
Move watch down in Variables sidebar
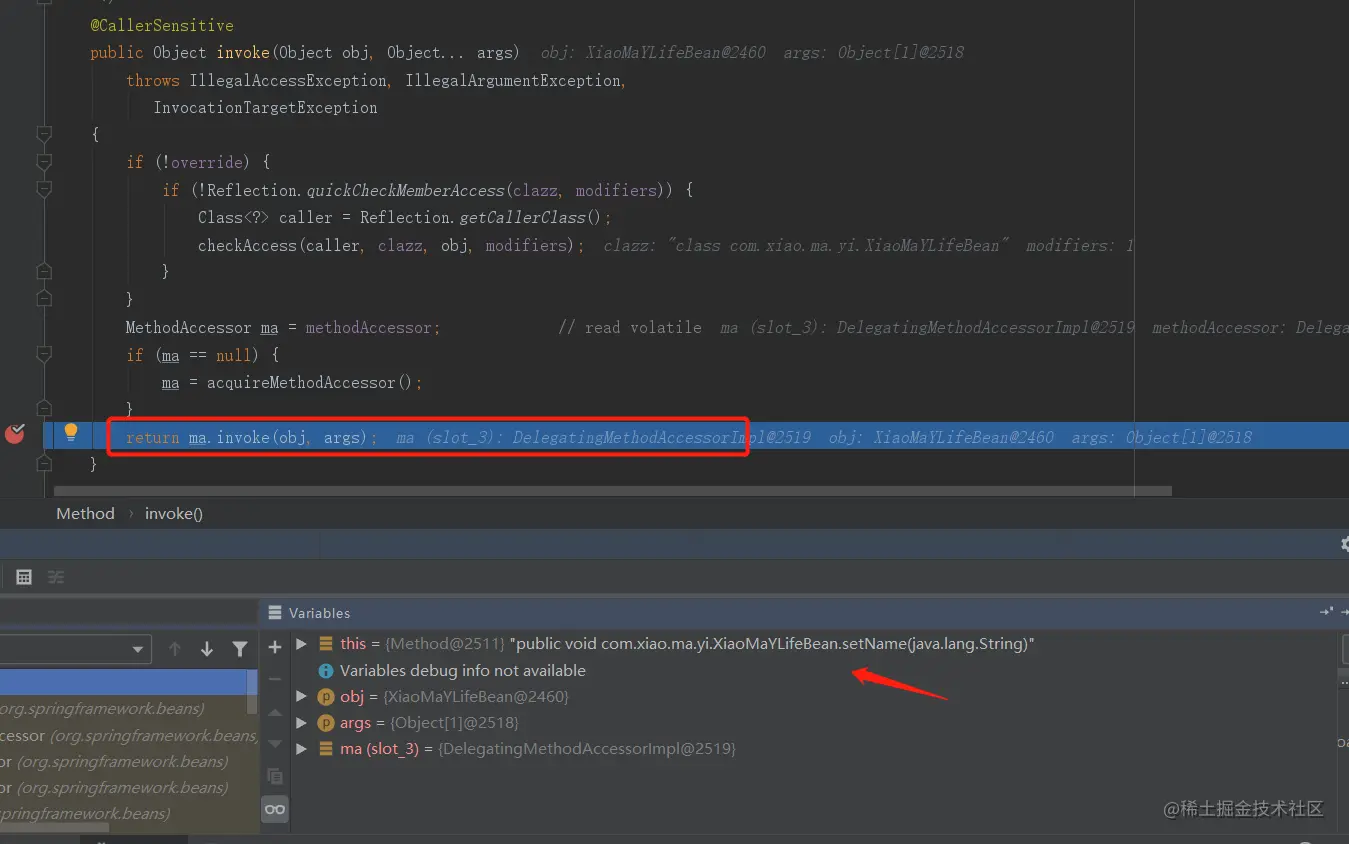click(x=275, y=744)
